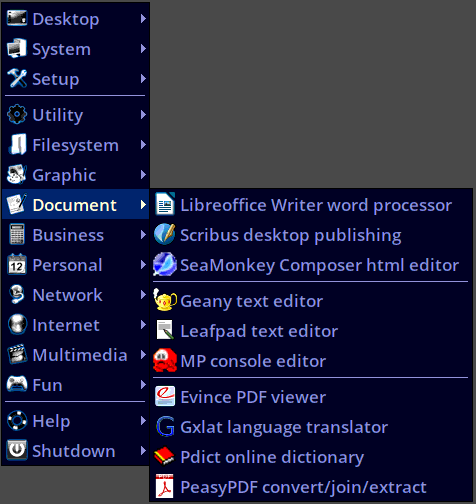Open the Internet menu category
Viewport: 476px width, 504px height.
[75, 325]
